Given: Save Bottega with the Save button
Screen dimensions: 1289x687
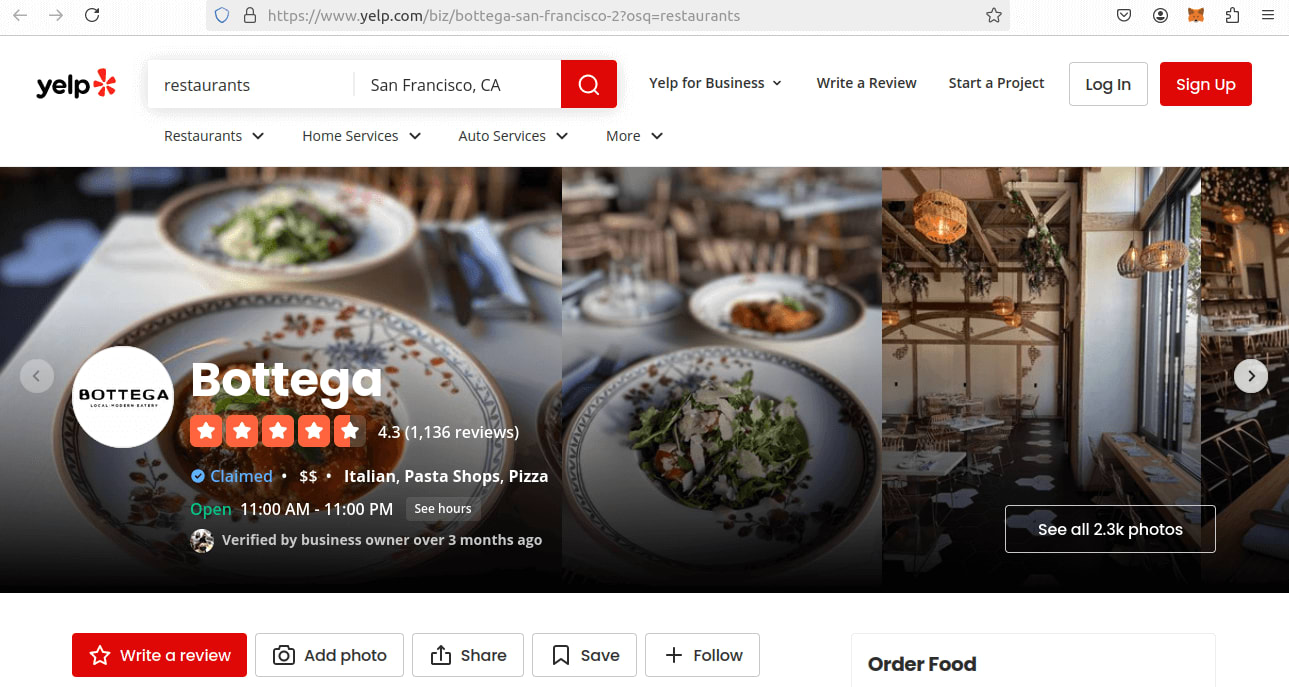Looking at the screenshot, I should tap(586, 655).
